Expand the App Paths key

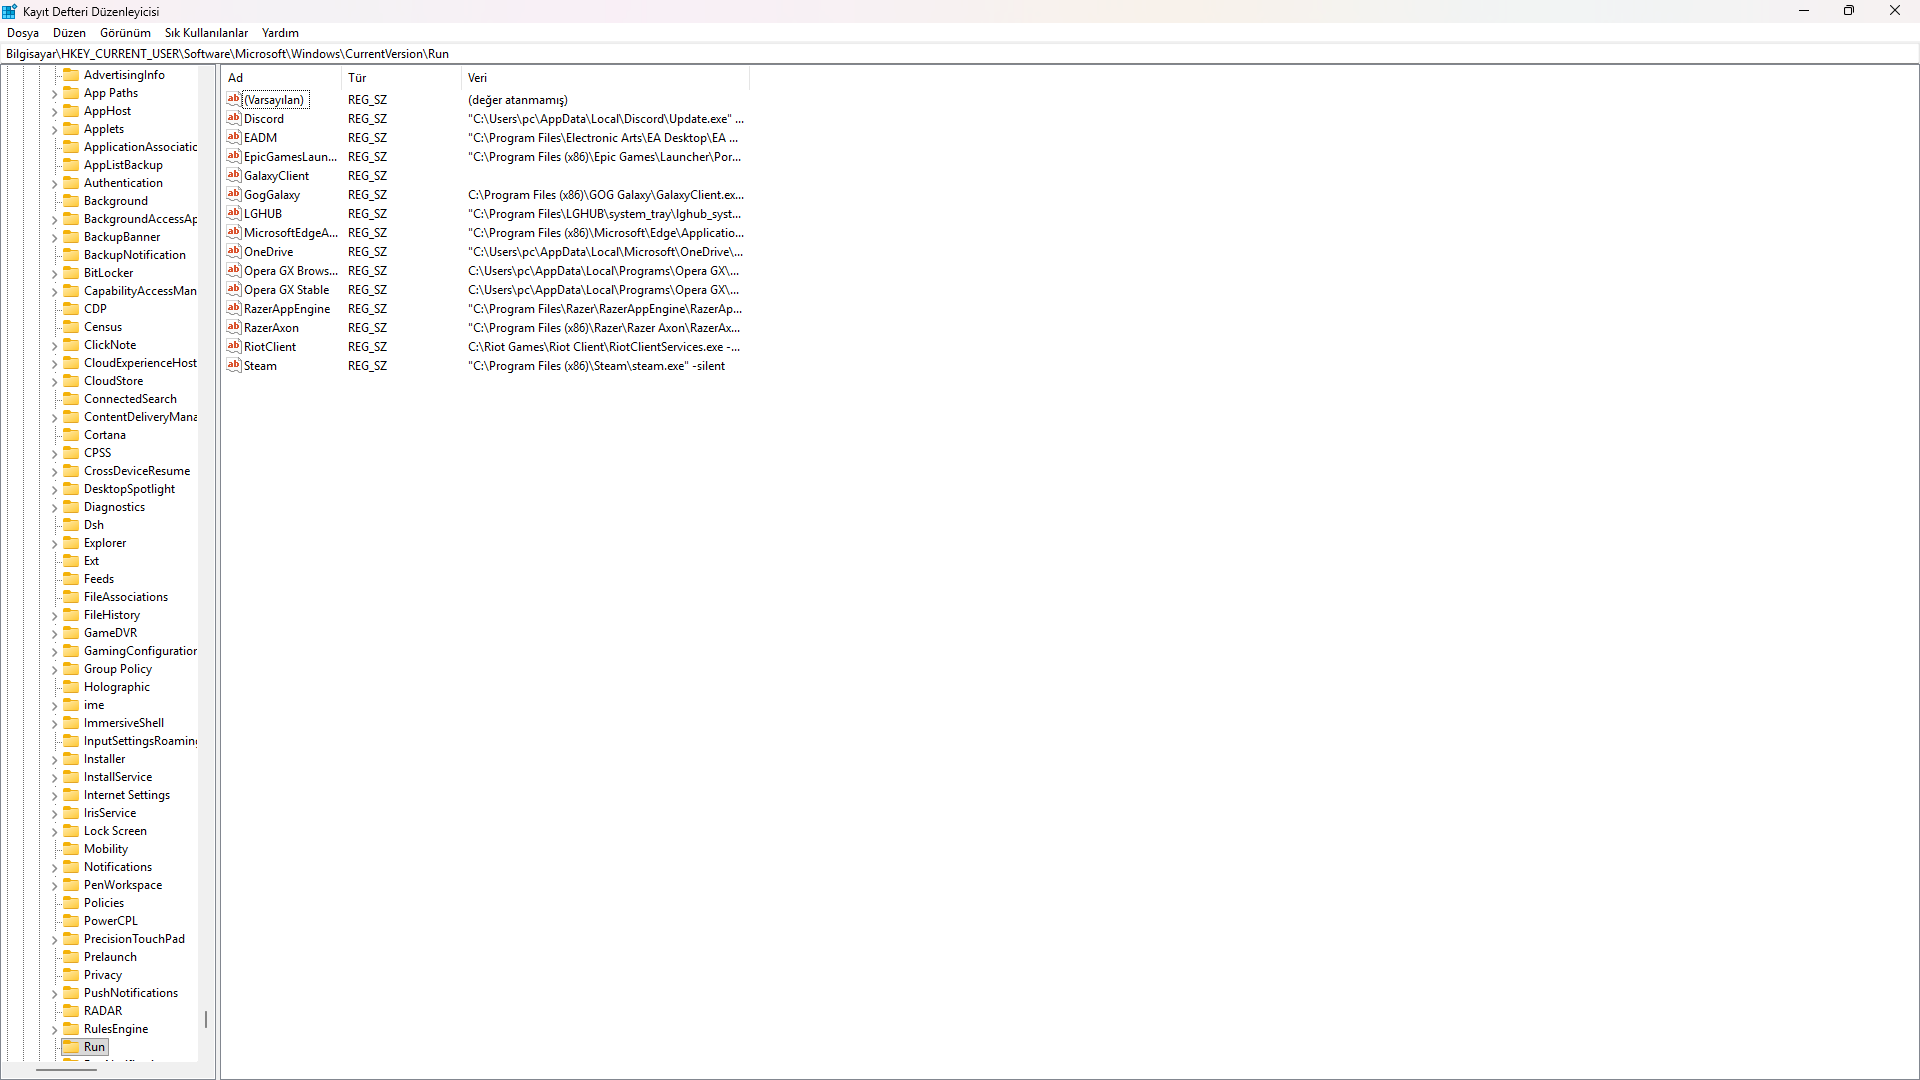[x=54, y=93]
